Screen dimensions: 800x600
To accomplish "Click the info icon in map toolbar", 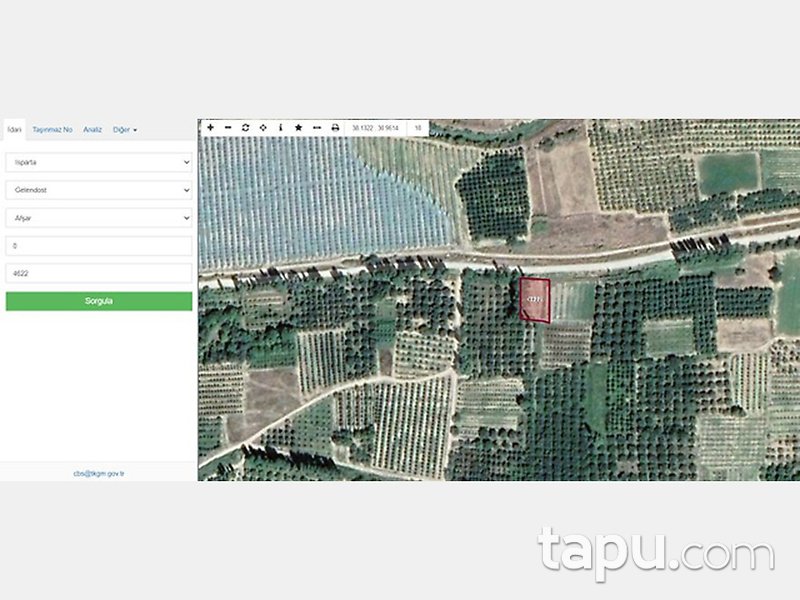I will 281,128.
